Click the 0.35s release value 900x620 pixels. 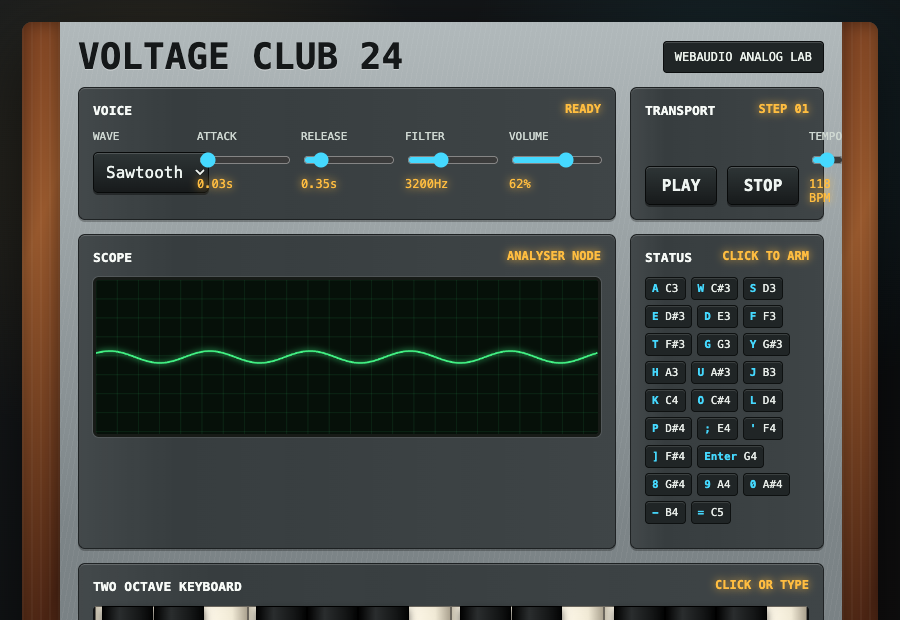click(319, 184)
